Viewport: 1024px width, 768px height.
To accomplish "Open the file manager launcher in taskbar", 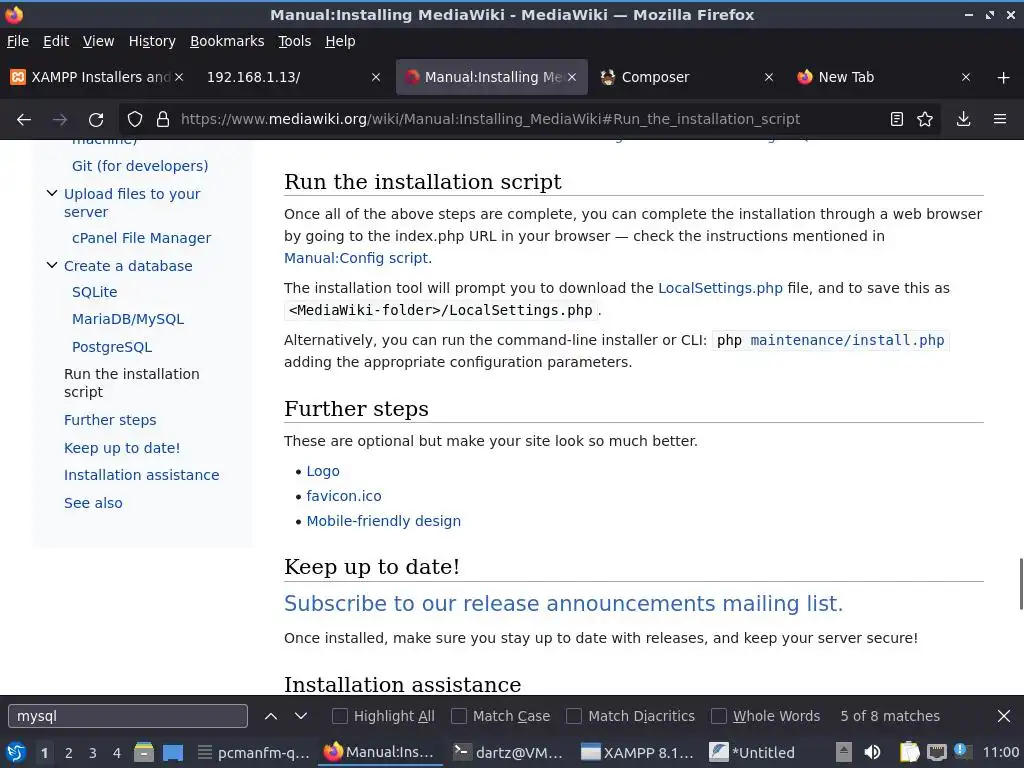I will (144, 752).
